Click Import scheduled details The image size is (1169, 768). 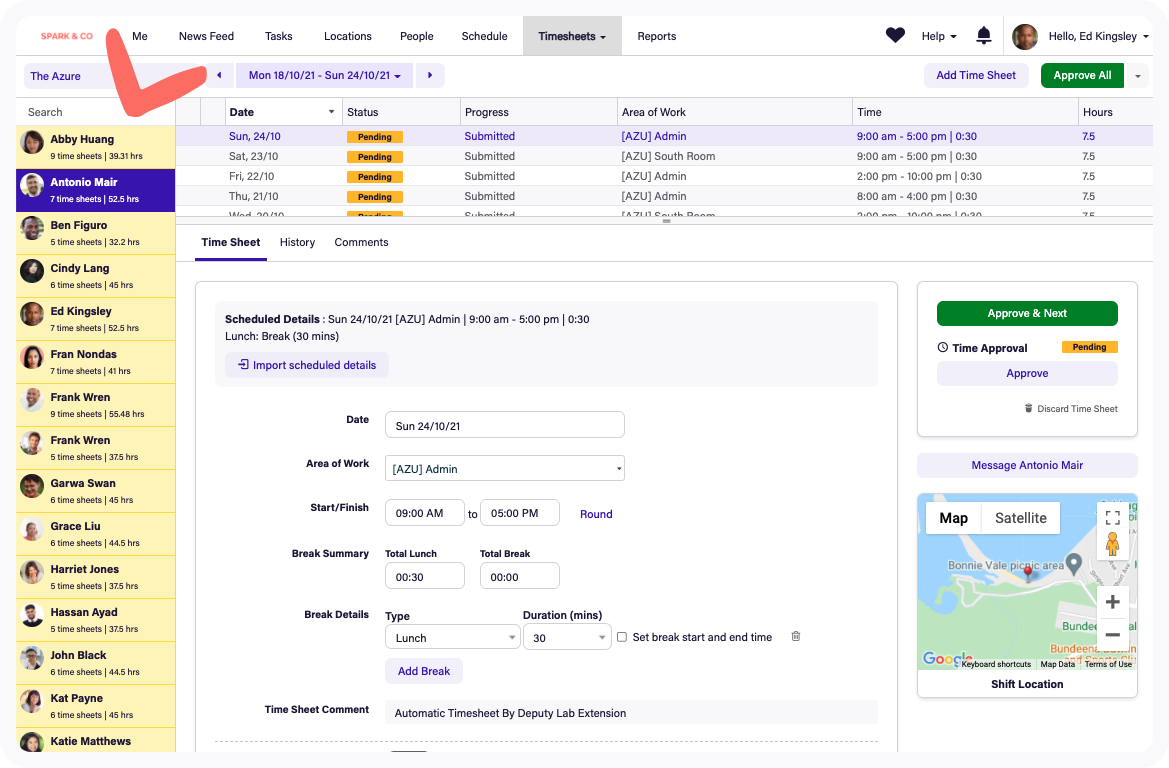click(x=306, y=365)
